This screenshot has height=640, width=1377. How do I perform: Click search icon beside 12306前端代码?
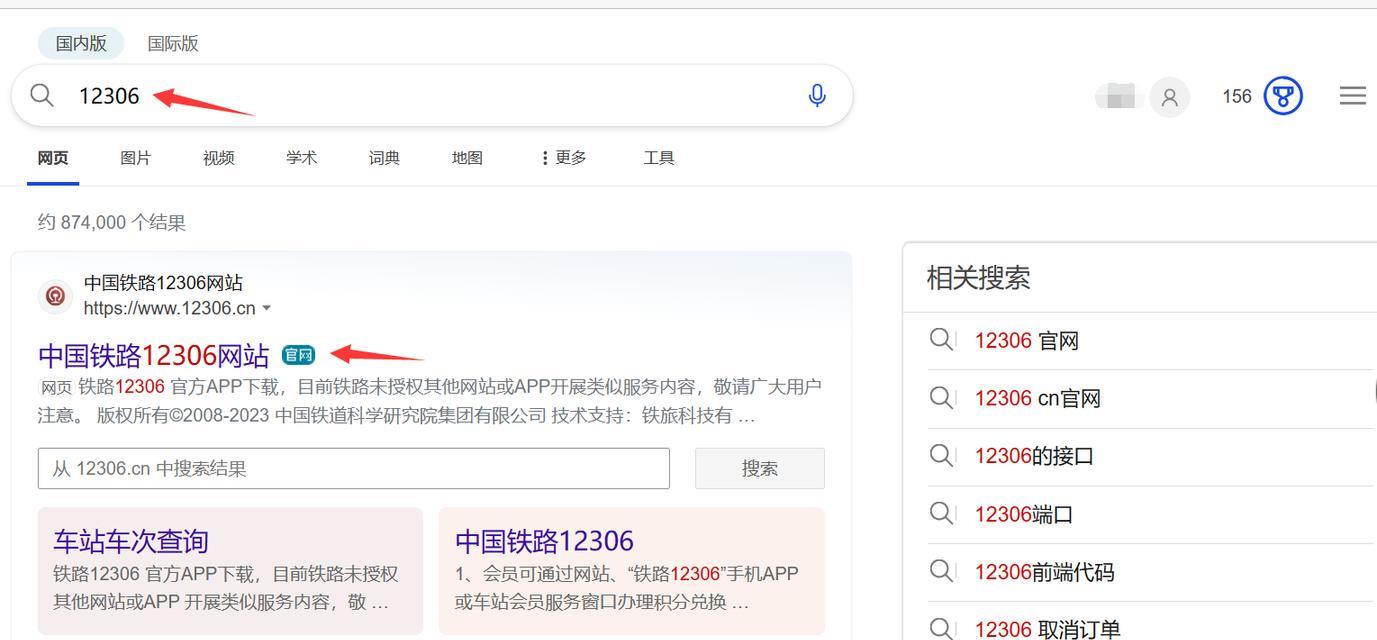point(941,571)
